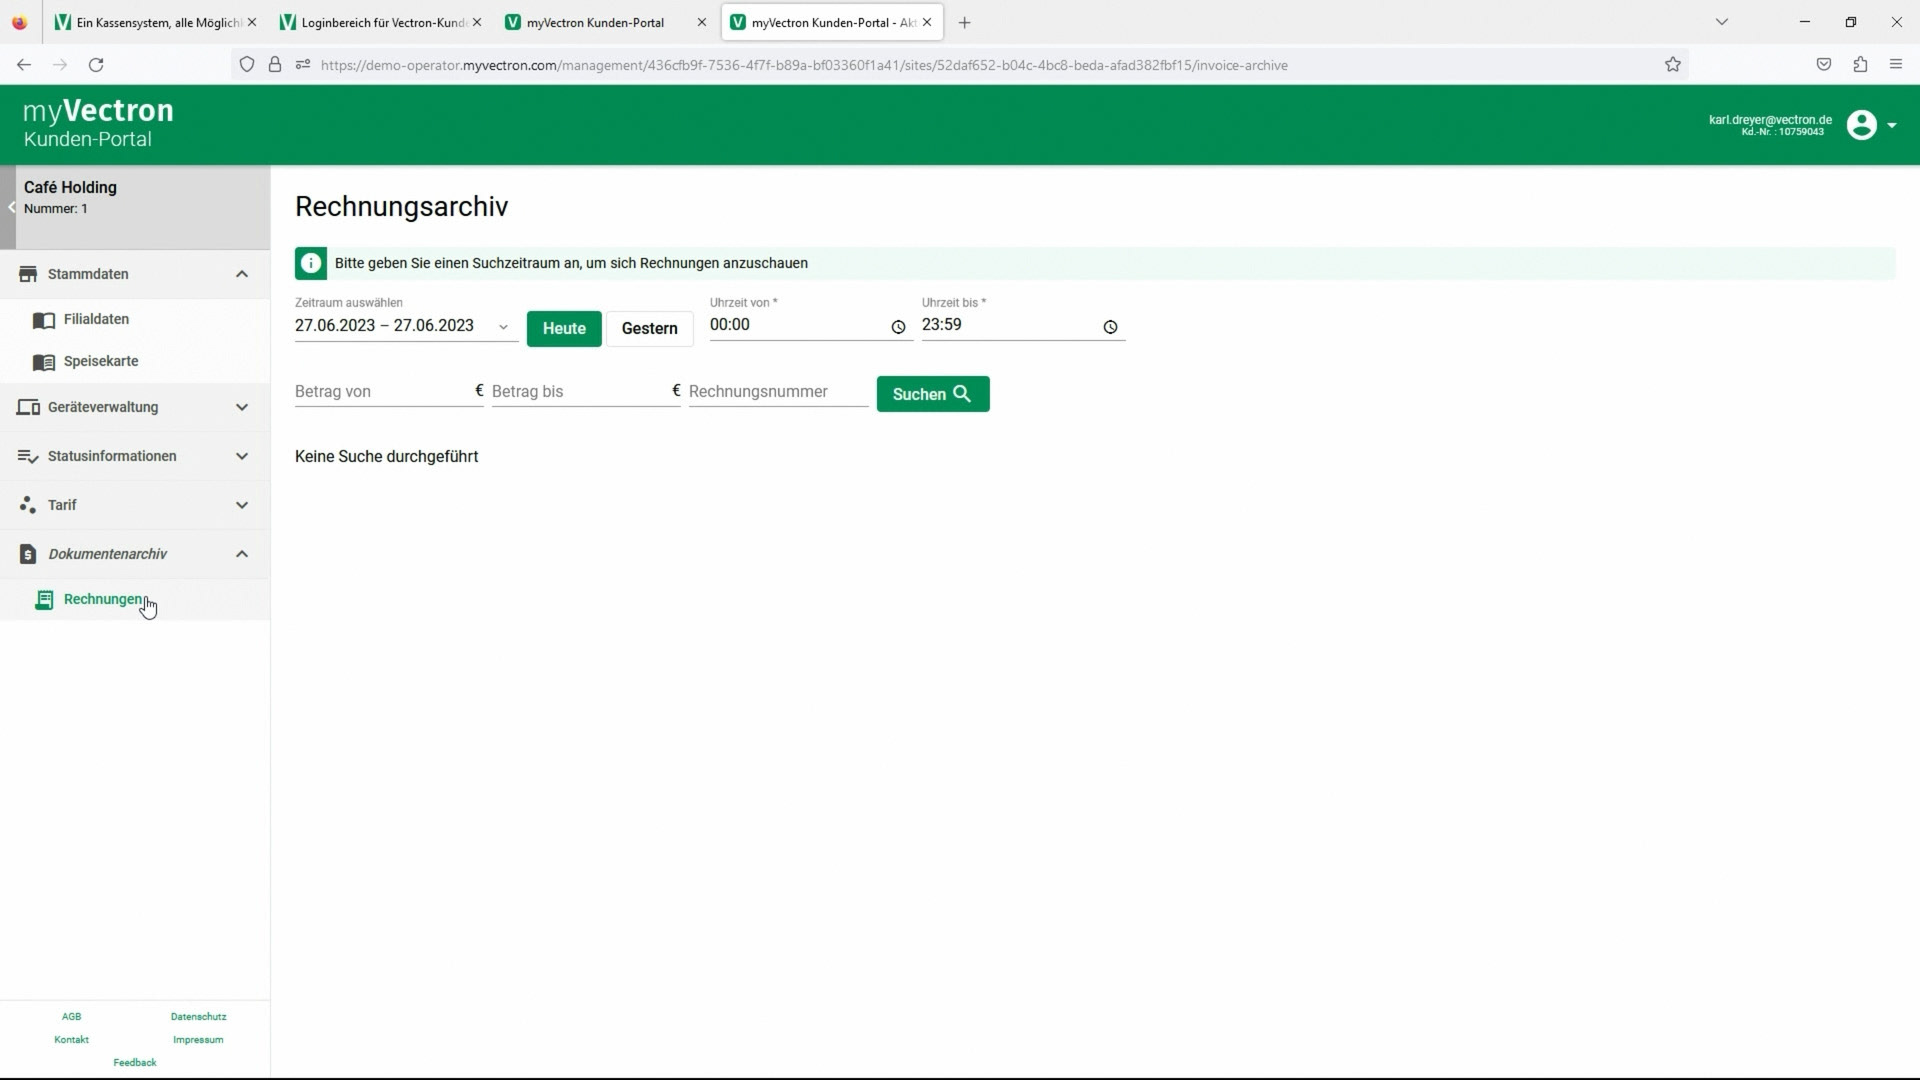The width and height of the screenshot is (1920, 1080).
Task: Open the Firefox extensions puzzle icon
Action: [x=1860, y=65]
